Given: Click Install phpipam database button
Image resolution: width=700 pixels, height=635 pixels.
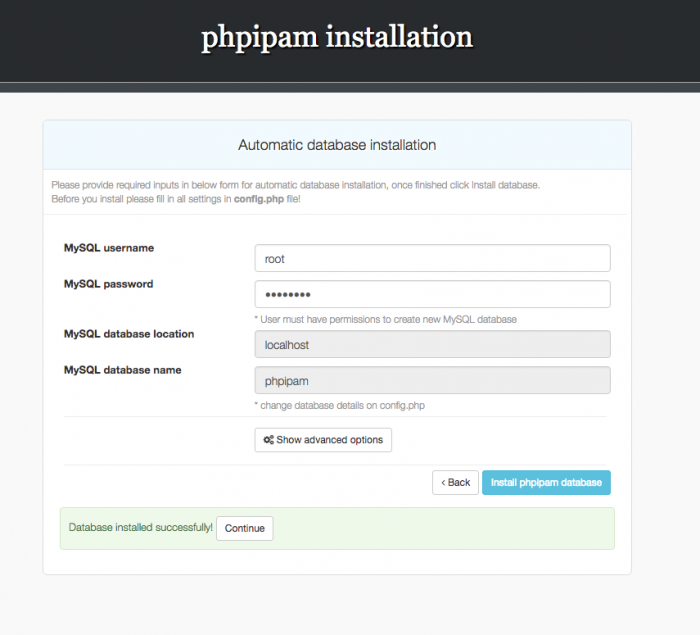Looking at the screenshot, I should click(x=546, y=482).
